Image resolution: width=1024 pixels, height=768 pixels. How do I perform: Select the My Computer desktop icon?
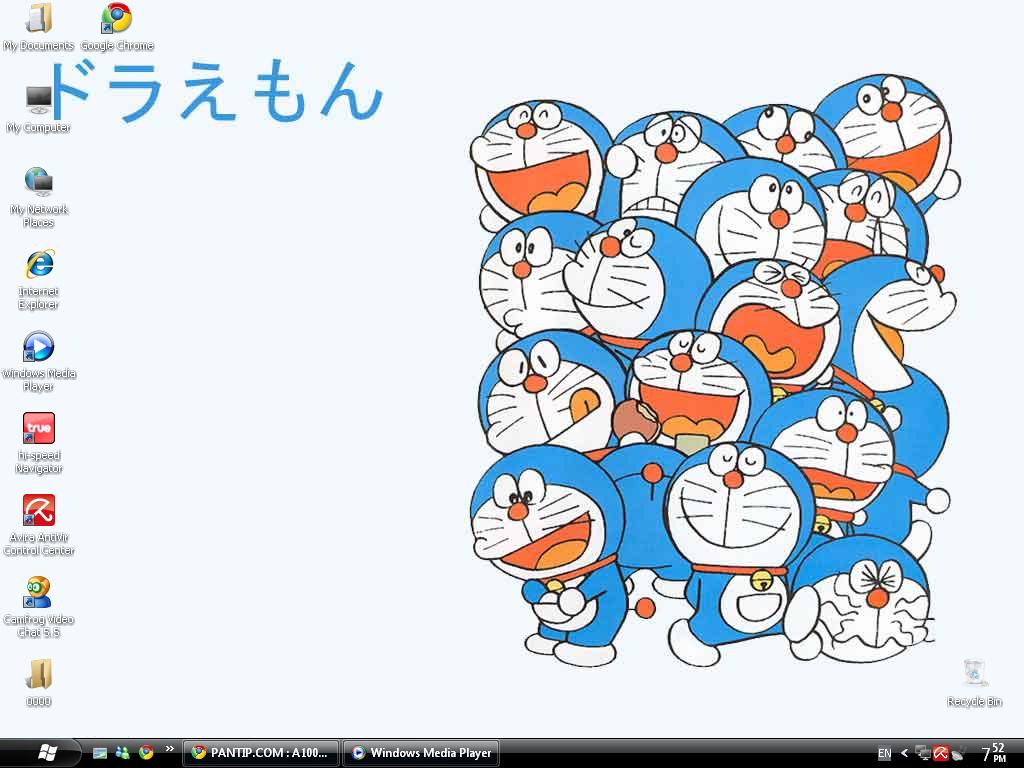coord(39,108)
